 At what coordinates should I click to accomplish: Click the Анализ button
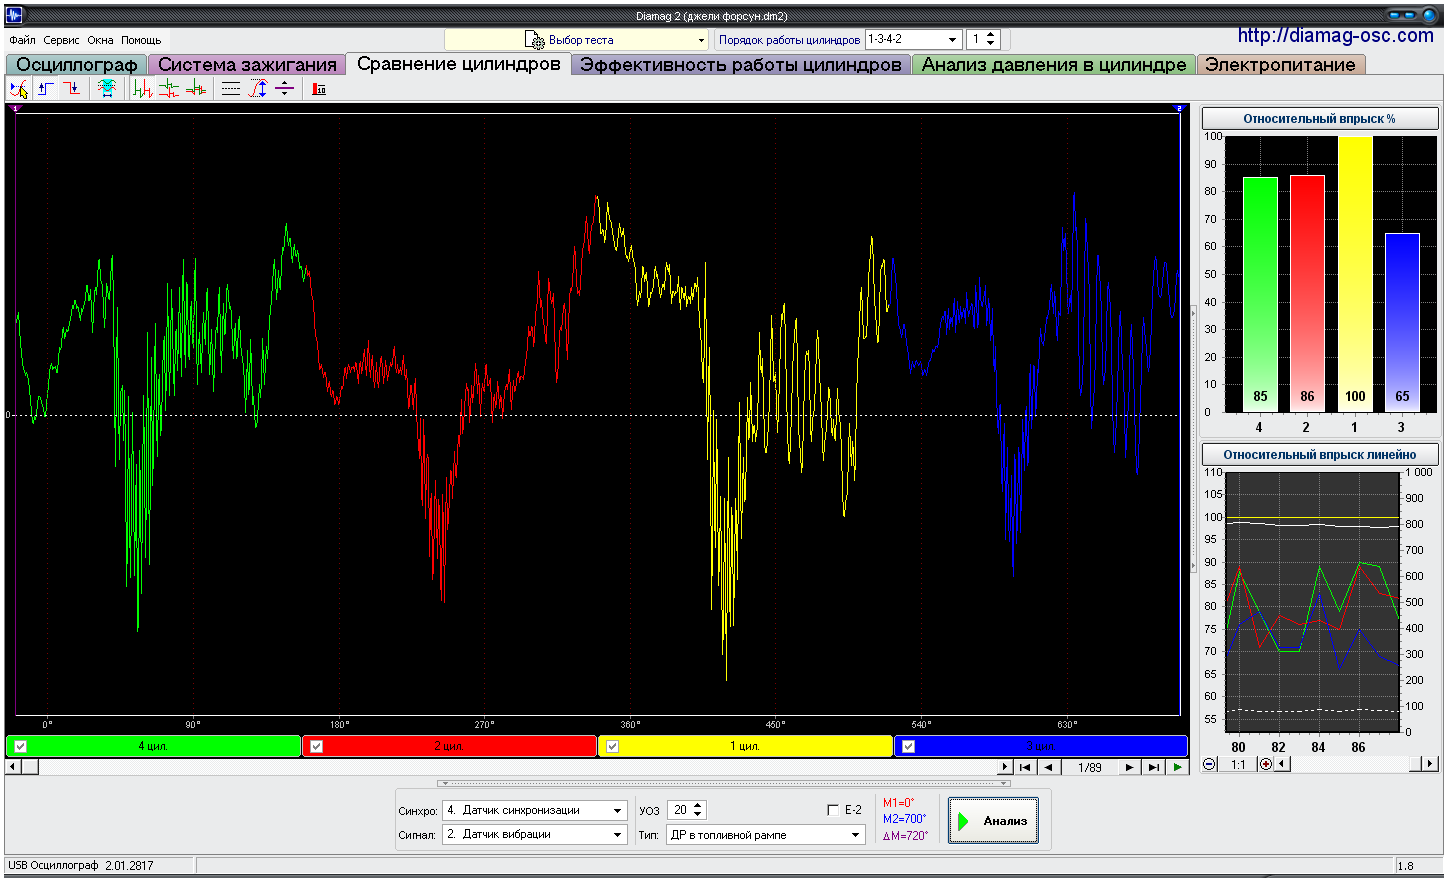click(993, 821)
